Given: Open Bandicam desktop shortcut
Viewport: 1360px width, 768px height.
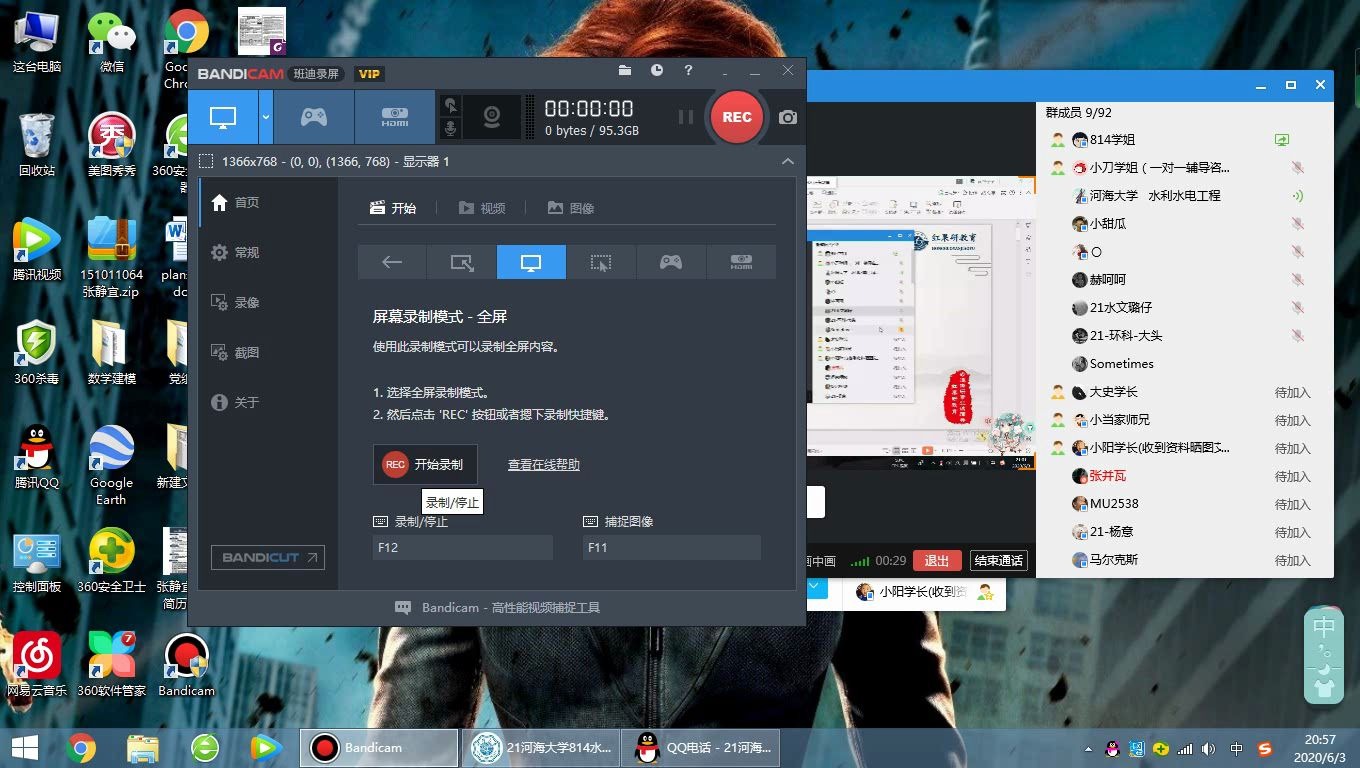Looking at the screenshot, I should point(186,664).
